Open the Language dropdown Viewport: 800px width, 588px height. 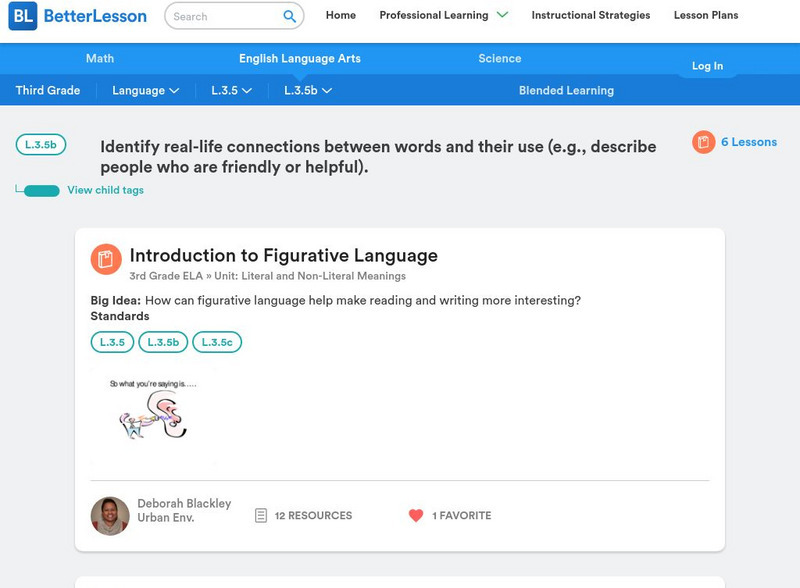tap(145, 90)
